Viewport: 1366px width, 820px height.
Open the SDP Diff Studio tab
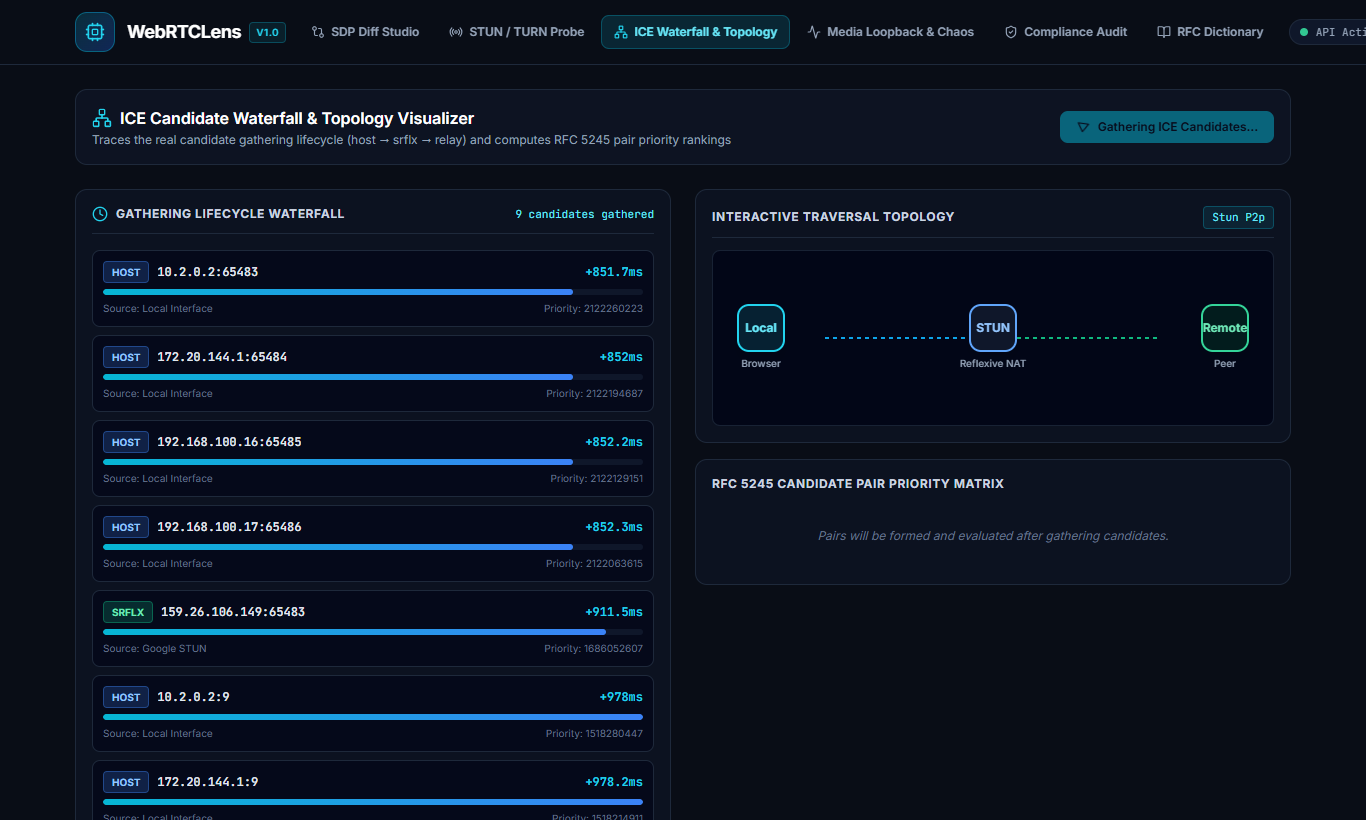point(365,32)
